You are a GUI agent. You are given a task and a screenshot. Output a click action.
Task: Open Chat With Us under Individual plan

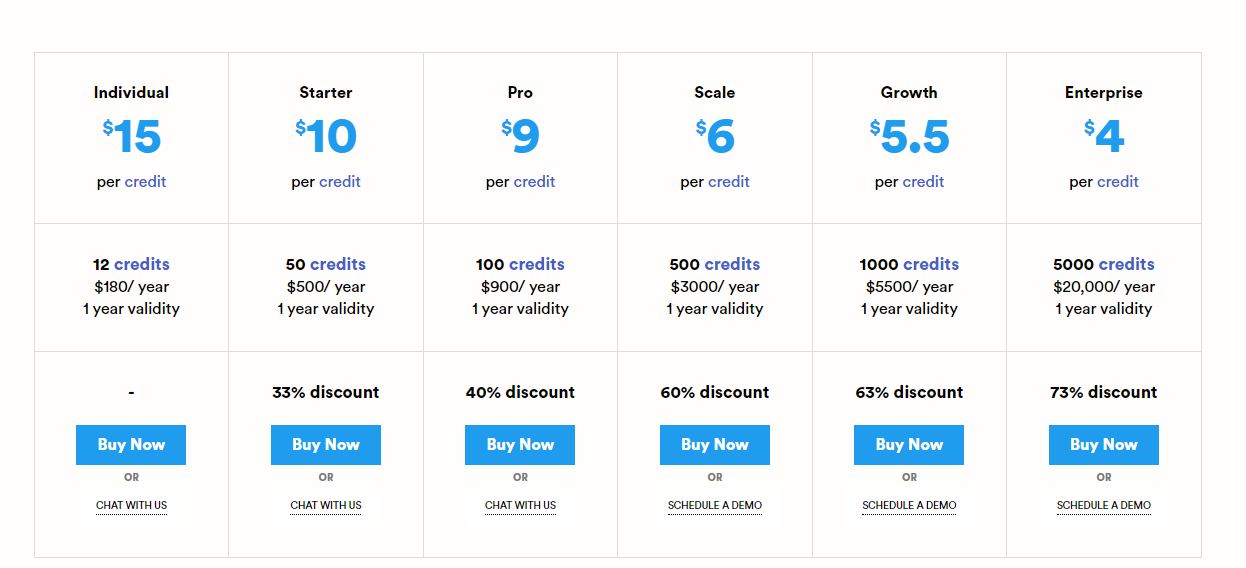click(131, 505)
